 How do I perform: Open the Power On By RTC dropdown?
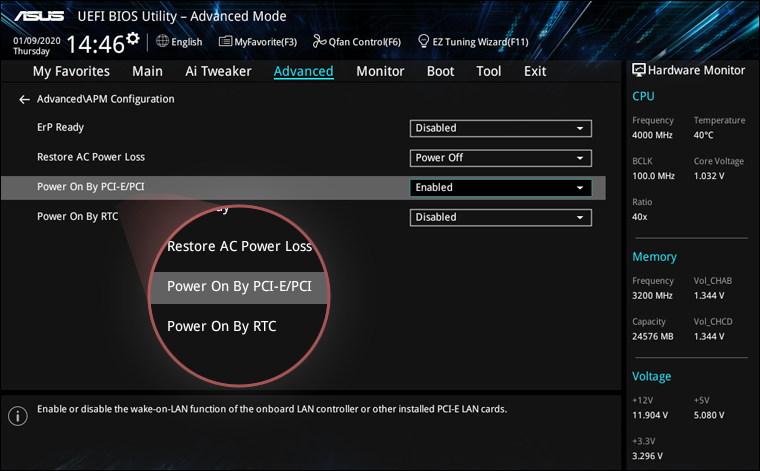point(501,218)
